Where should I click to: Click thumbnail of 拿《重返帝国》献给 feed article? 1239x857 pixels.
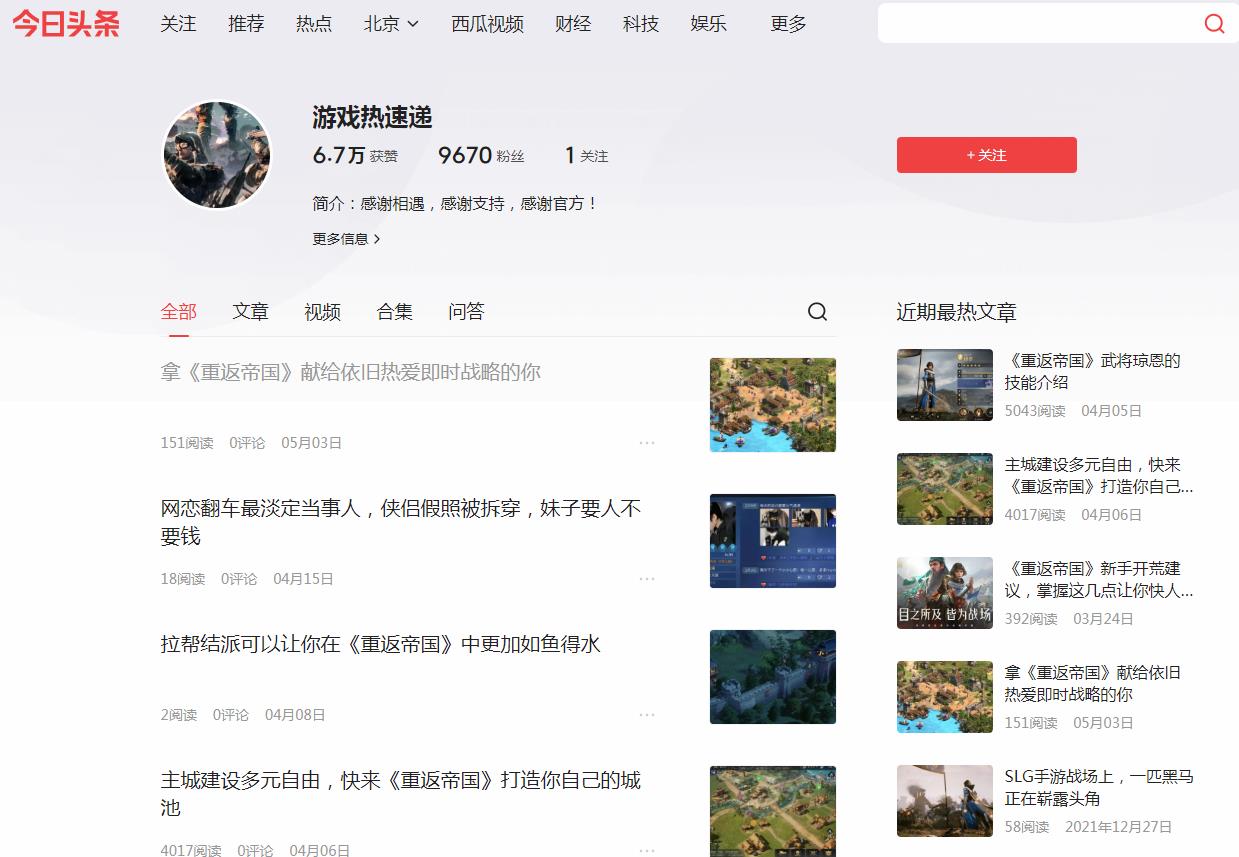tap(773, 405)
